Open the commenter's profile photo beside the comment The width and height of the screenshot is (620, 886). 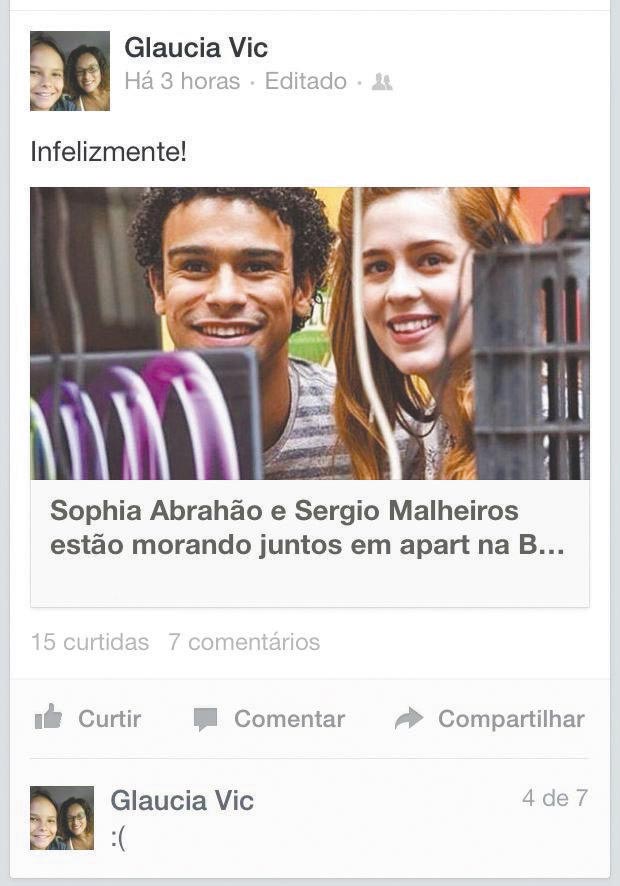[x=62, y=818]
